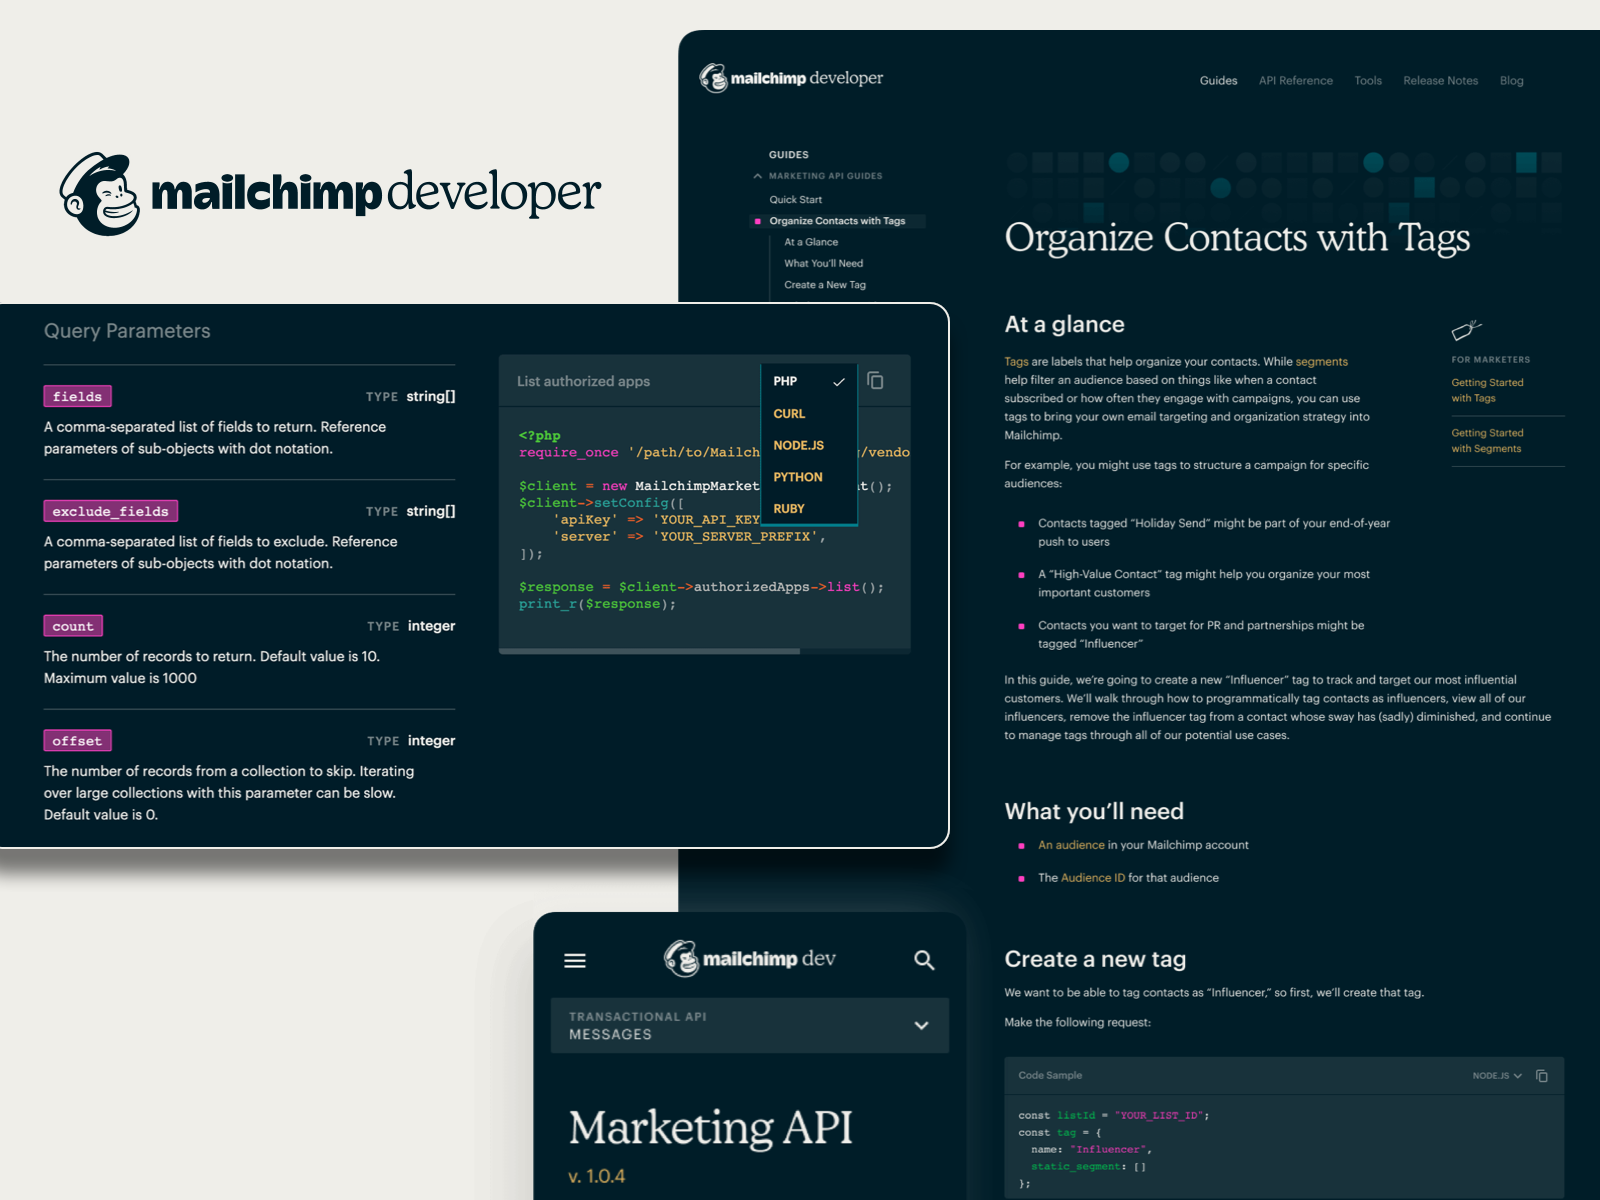Select PYTHON as the code language
This screenshot has width=1600, height=1200.
pos(797,477)
